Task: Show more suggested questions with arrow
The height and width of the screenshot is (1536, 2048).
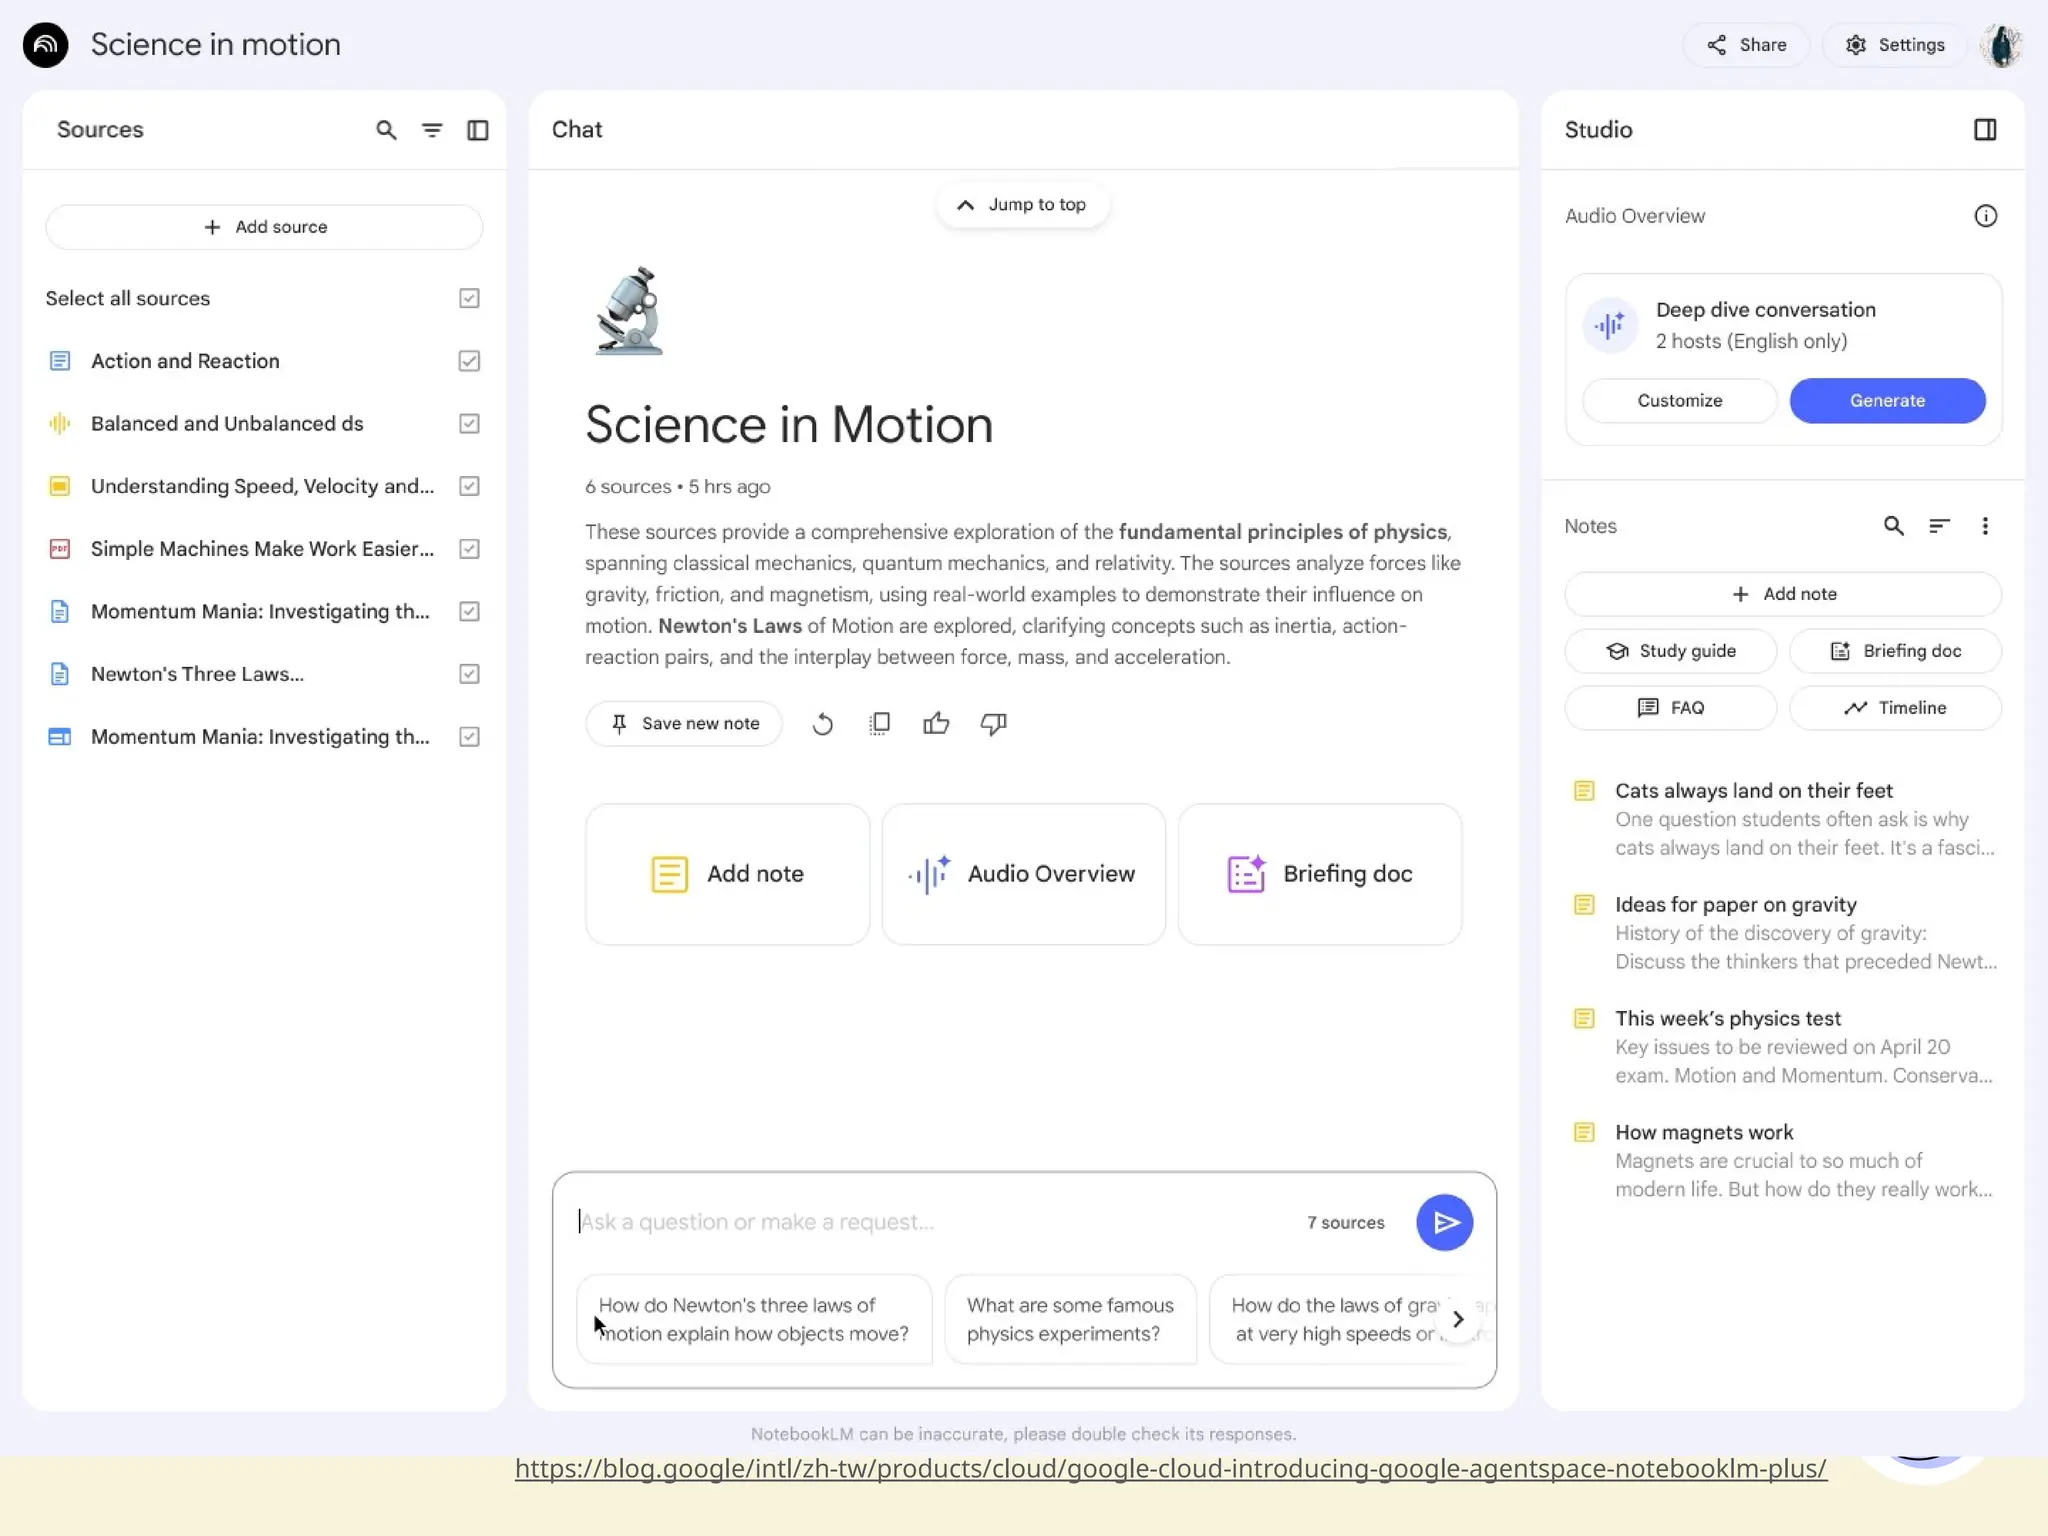Action: click(1458, 1319)
